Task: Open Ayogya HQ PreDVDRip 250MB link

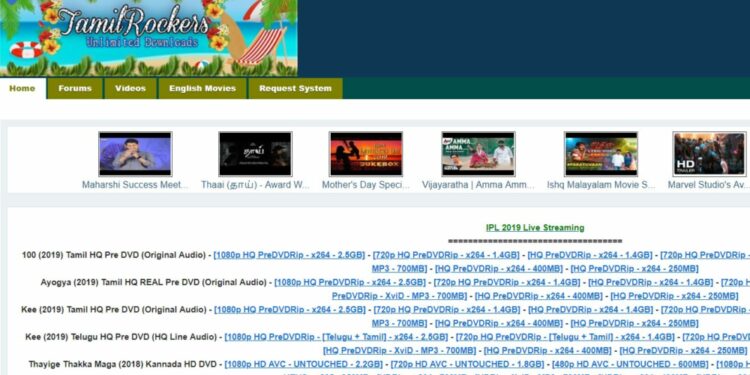Action: 674,296
